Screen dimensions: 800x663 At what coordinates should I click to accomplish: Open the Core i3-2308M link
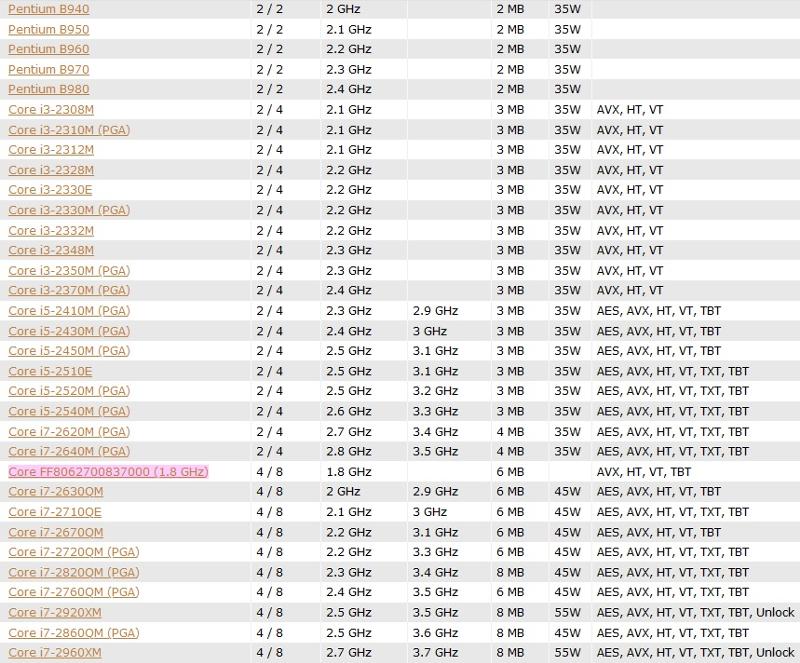51,109
